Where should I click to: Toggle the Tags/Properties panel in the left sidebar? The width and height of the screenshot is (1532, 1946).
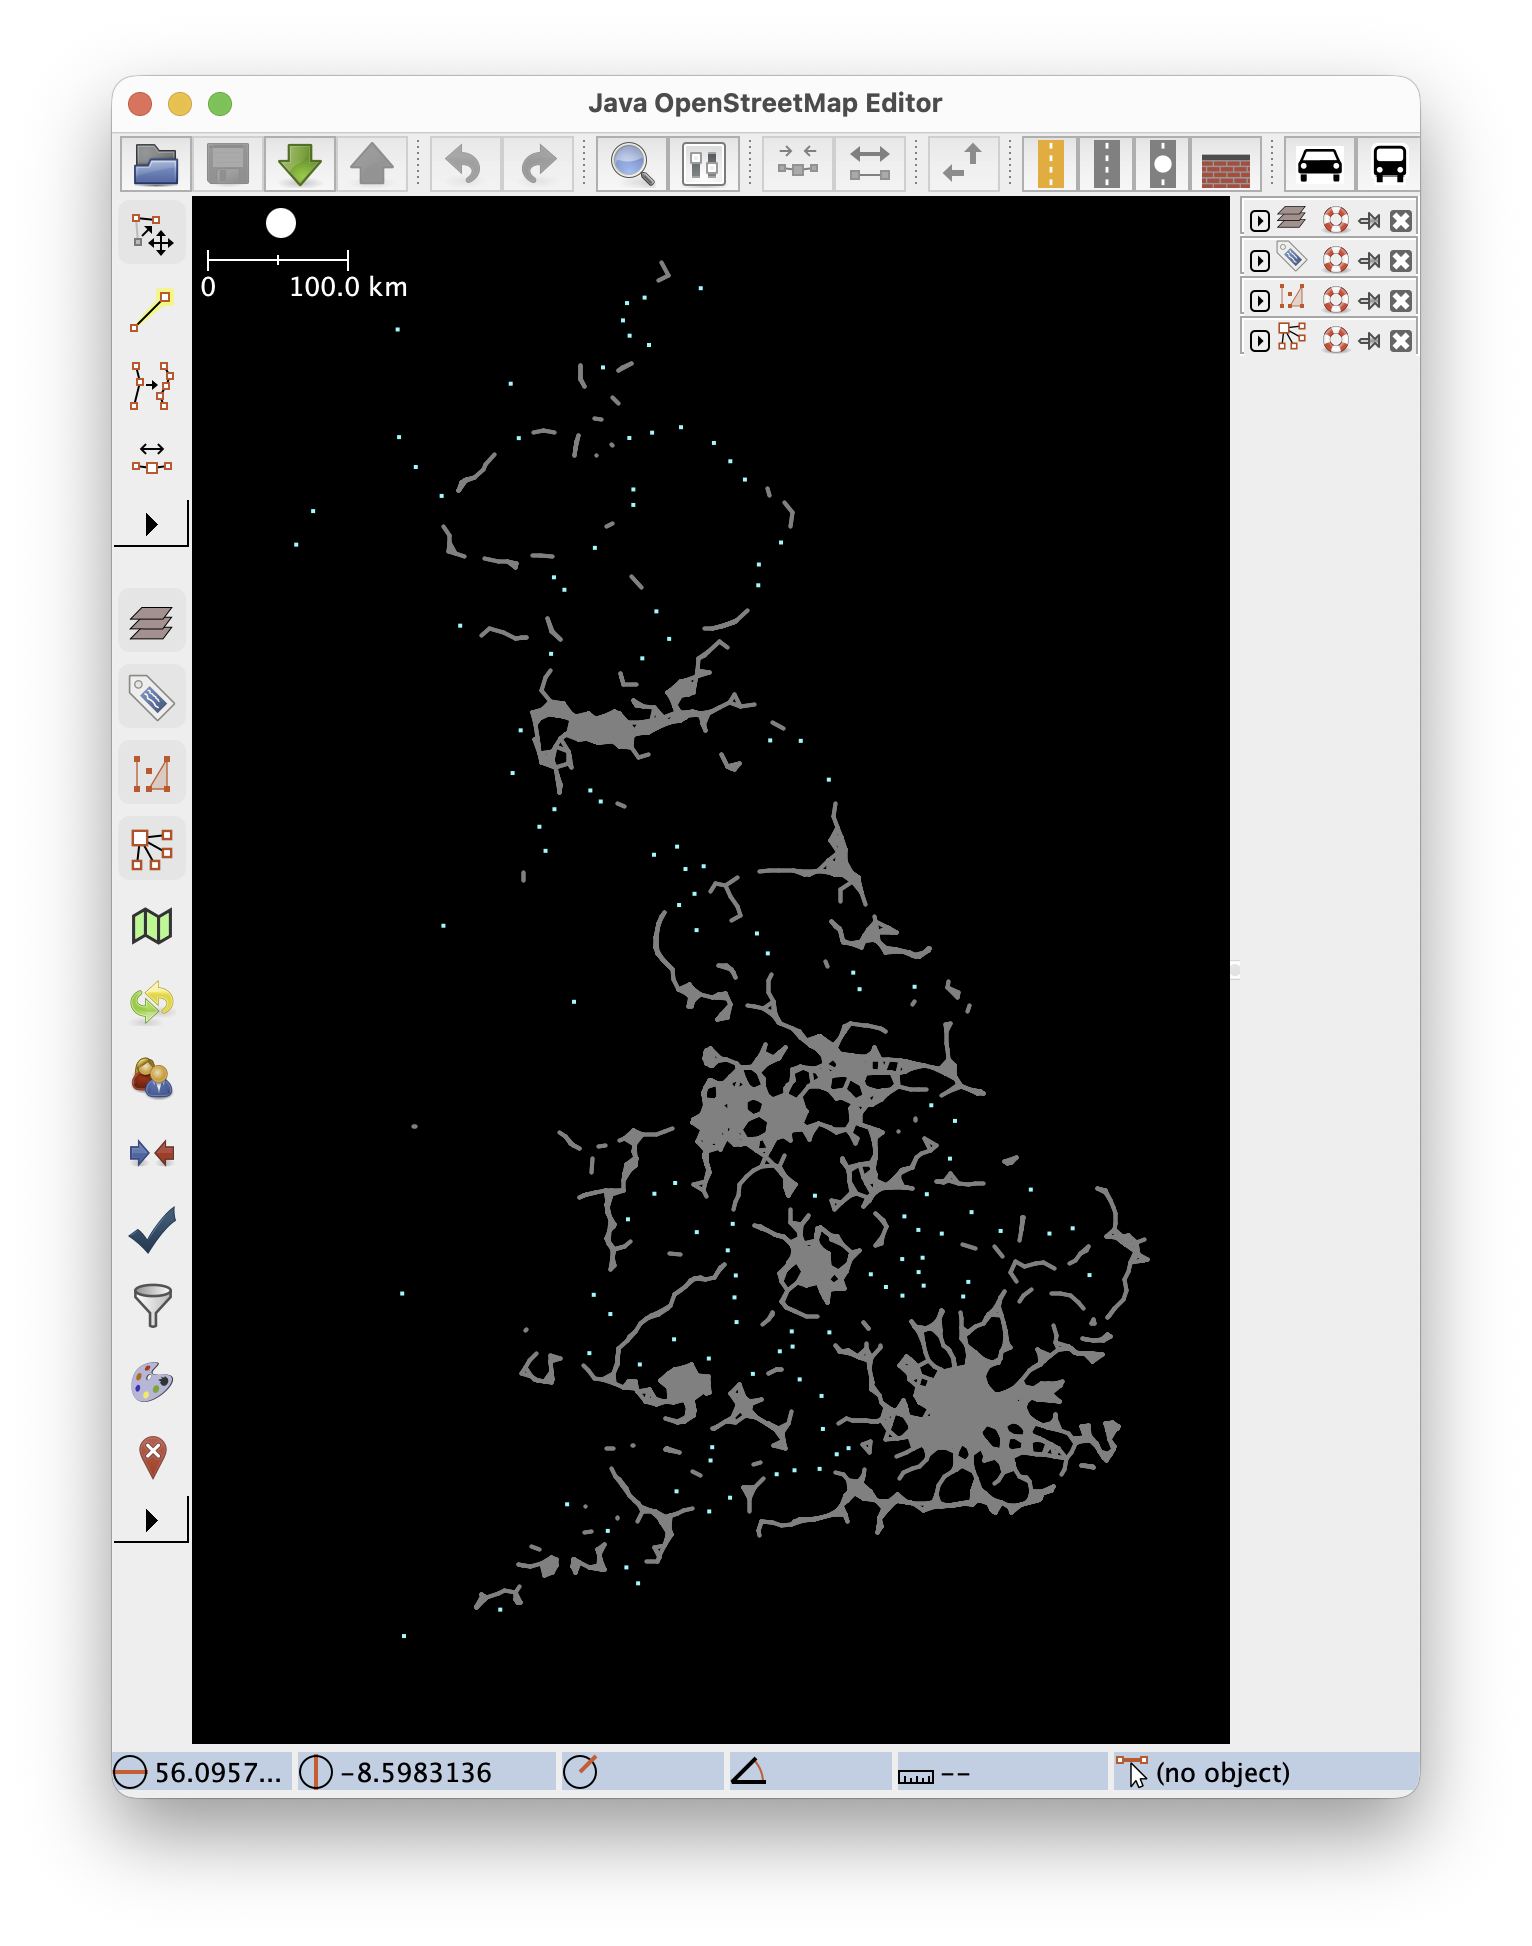(152, 698)
